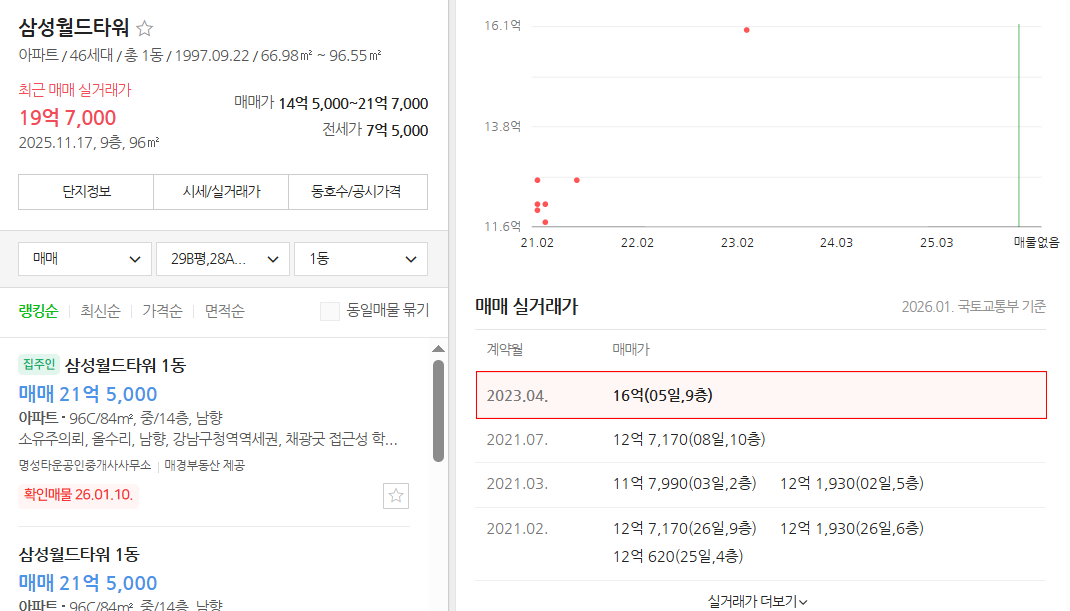Click 23.02 chart axis label
The image size is (1070, 611).
737,242
